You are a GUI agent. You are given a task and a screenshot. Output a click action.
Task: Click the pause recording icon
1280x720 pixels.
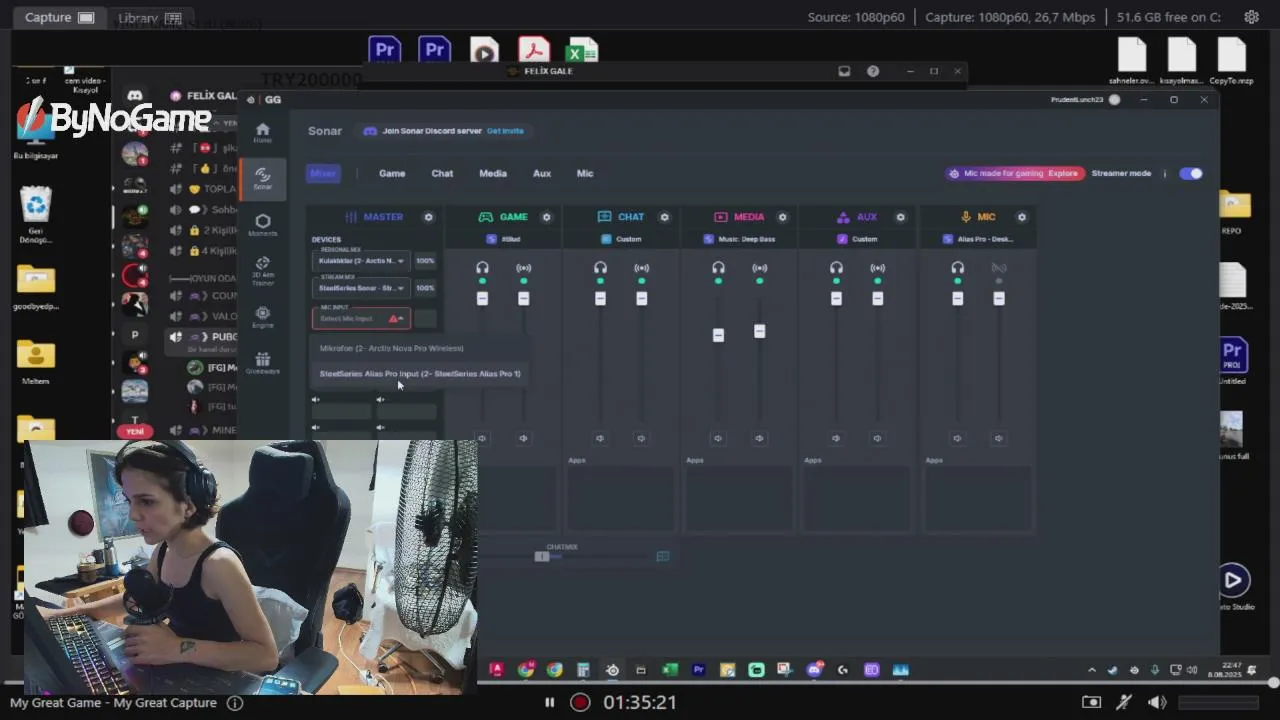point(549,702)
